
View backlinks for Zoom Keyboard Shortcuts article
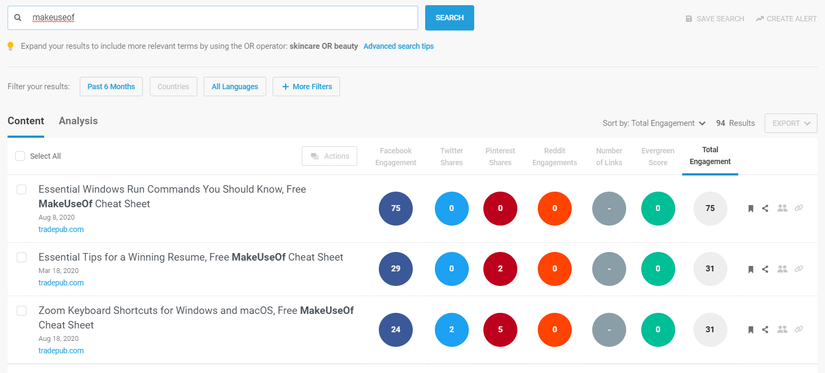[x=799, y=330]
